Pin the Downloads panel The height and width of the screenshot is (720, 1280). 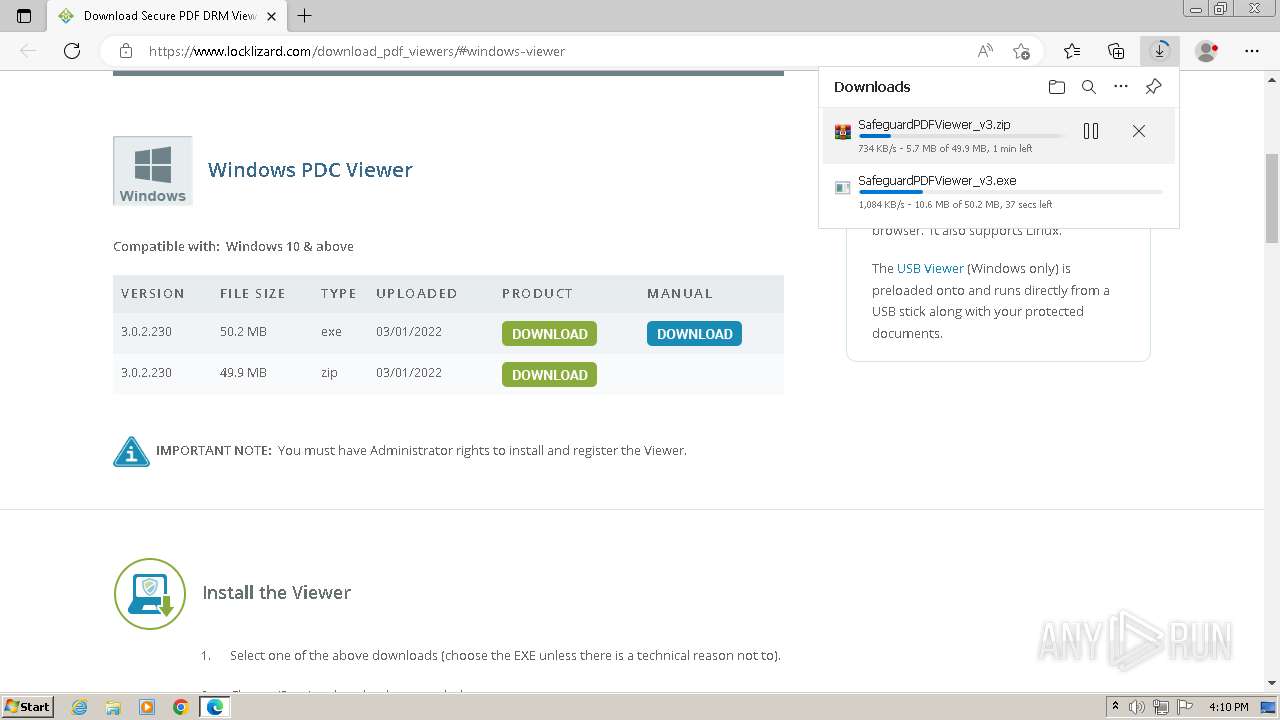coord(1153,87)
